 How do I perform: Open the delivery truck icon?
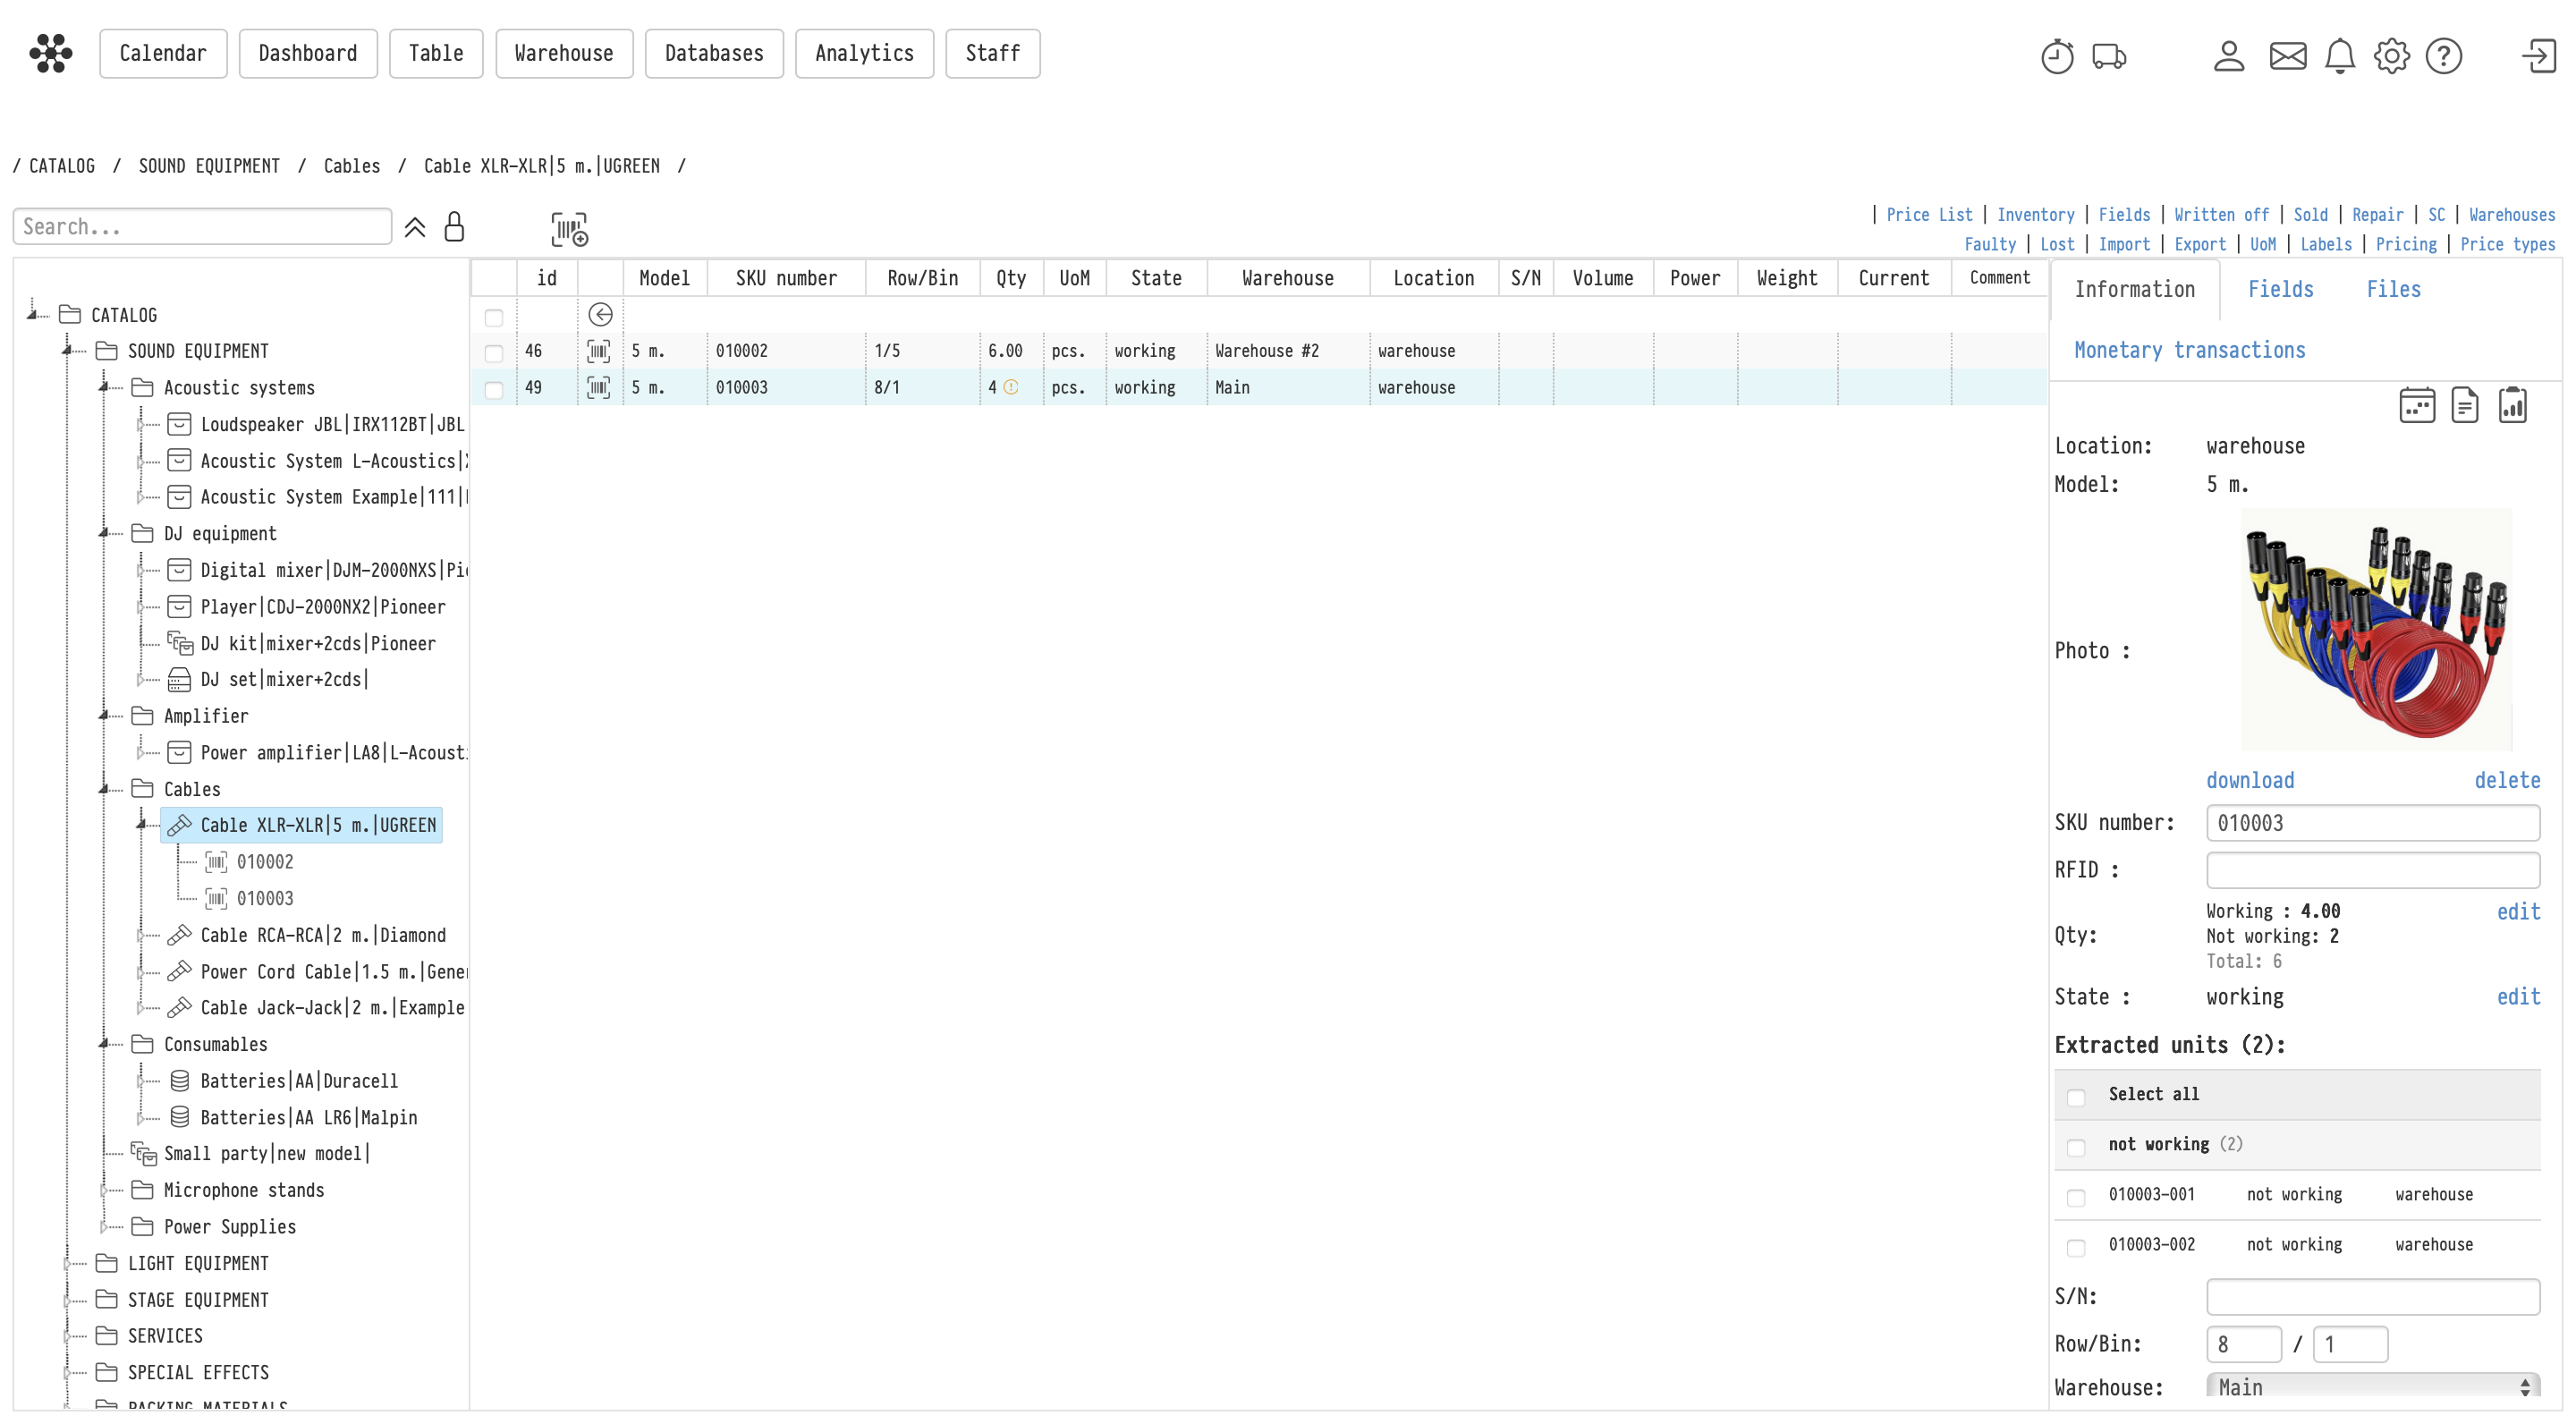[2109, 56]
